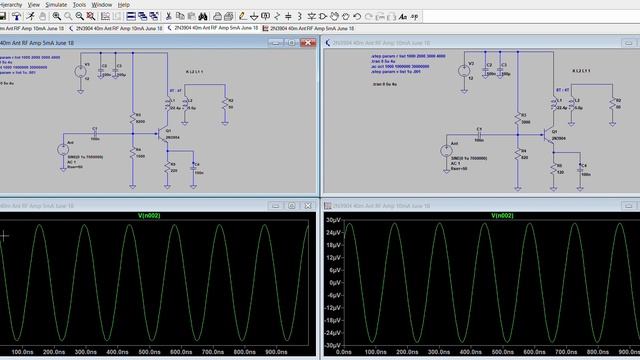Screen dimensions: 640x360
Task: Select the Capacitor component tool
Action: (x=288, y=16)
